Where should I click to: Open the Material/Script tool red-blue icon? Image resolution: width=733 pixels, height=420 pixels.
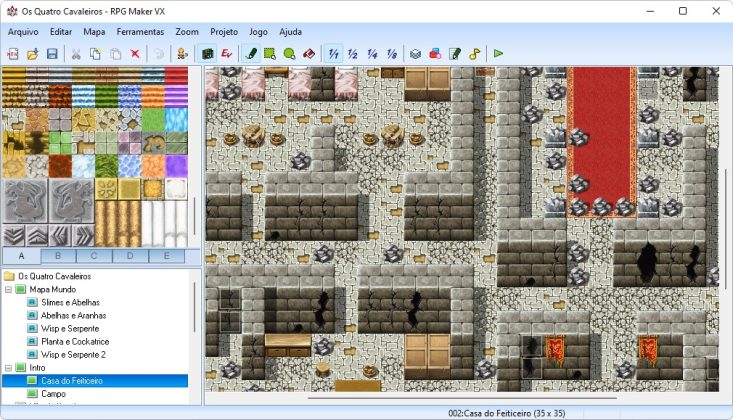[435, 54]
